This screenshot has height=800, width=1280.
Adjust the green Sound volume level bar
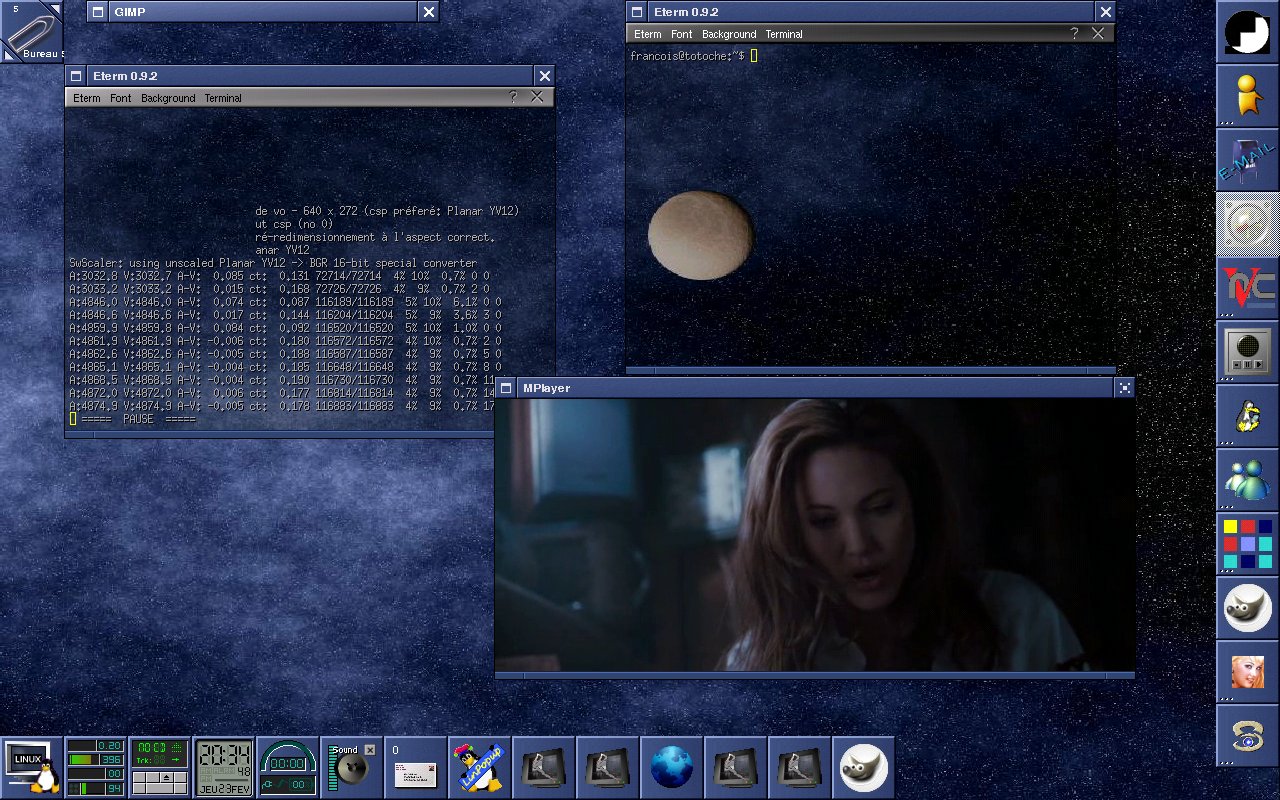coord(332,770)
